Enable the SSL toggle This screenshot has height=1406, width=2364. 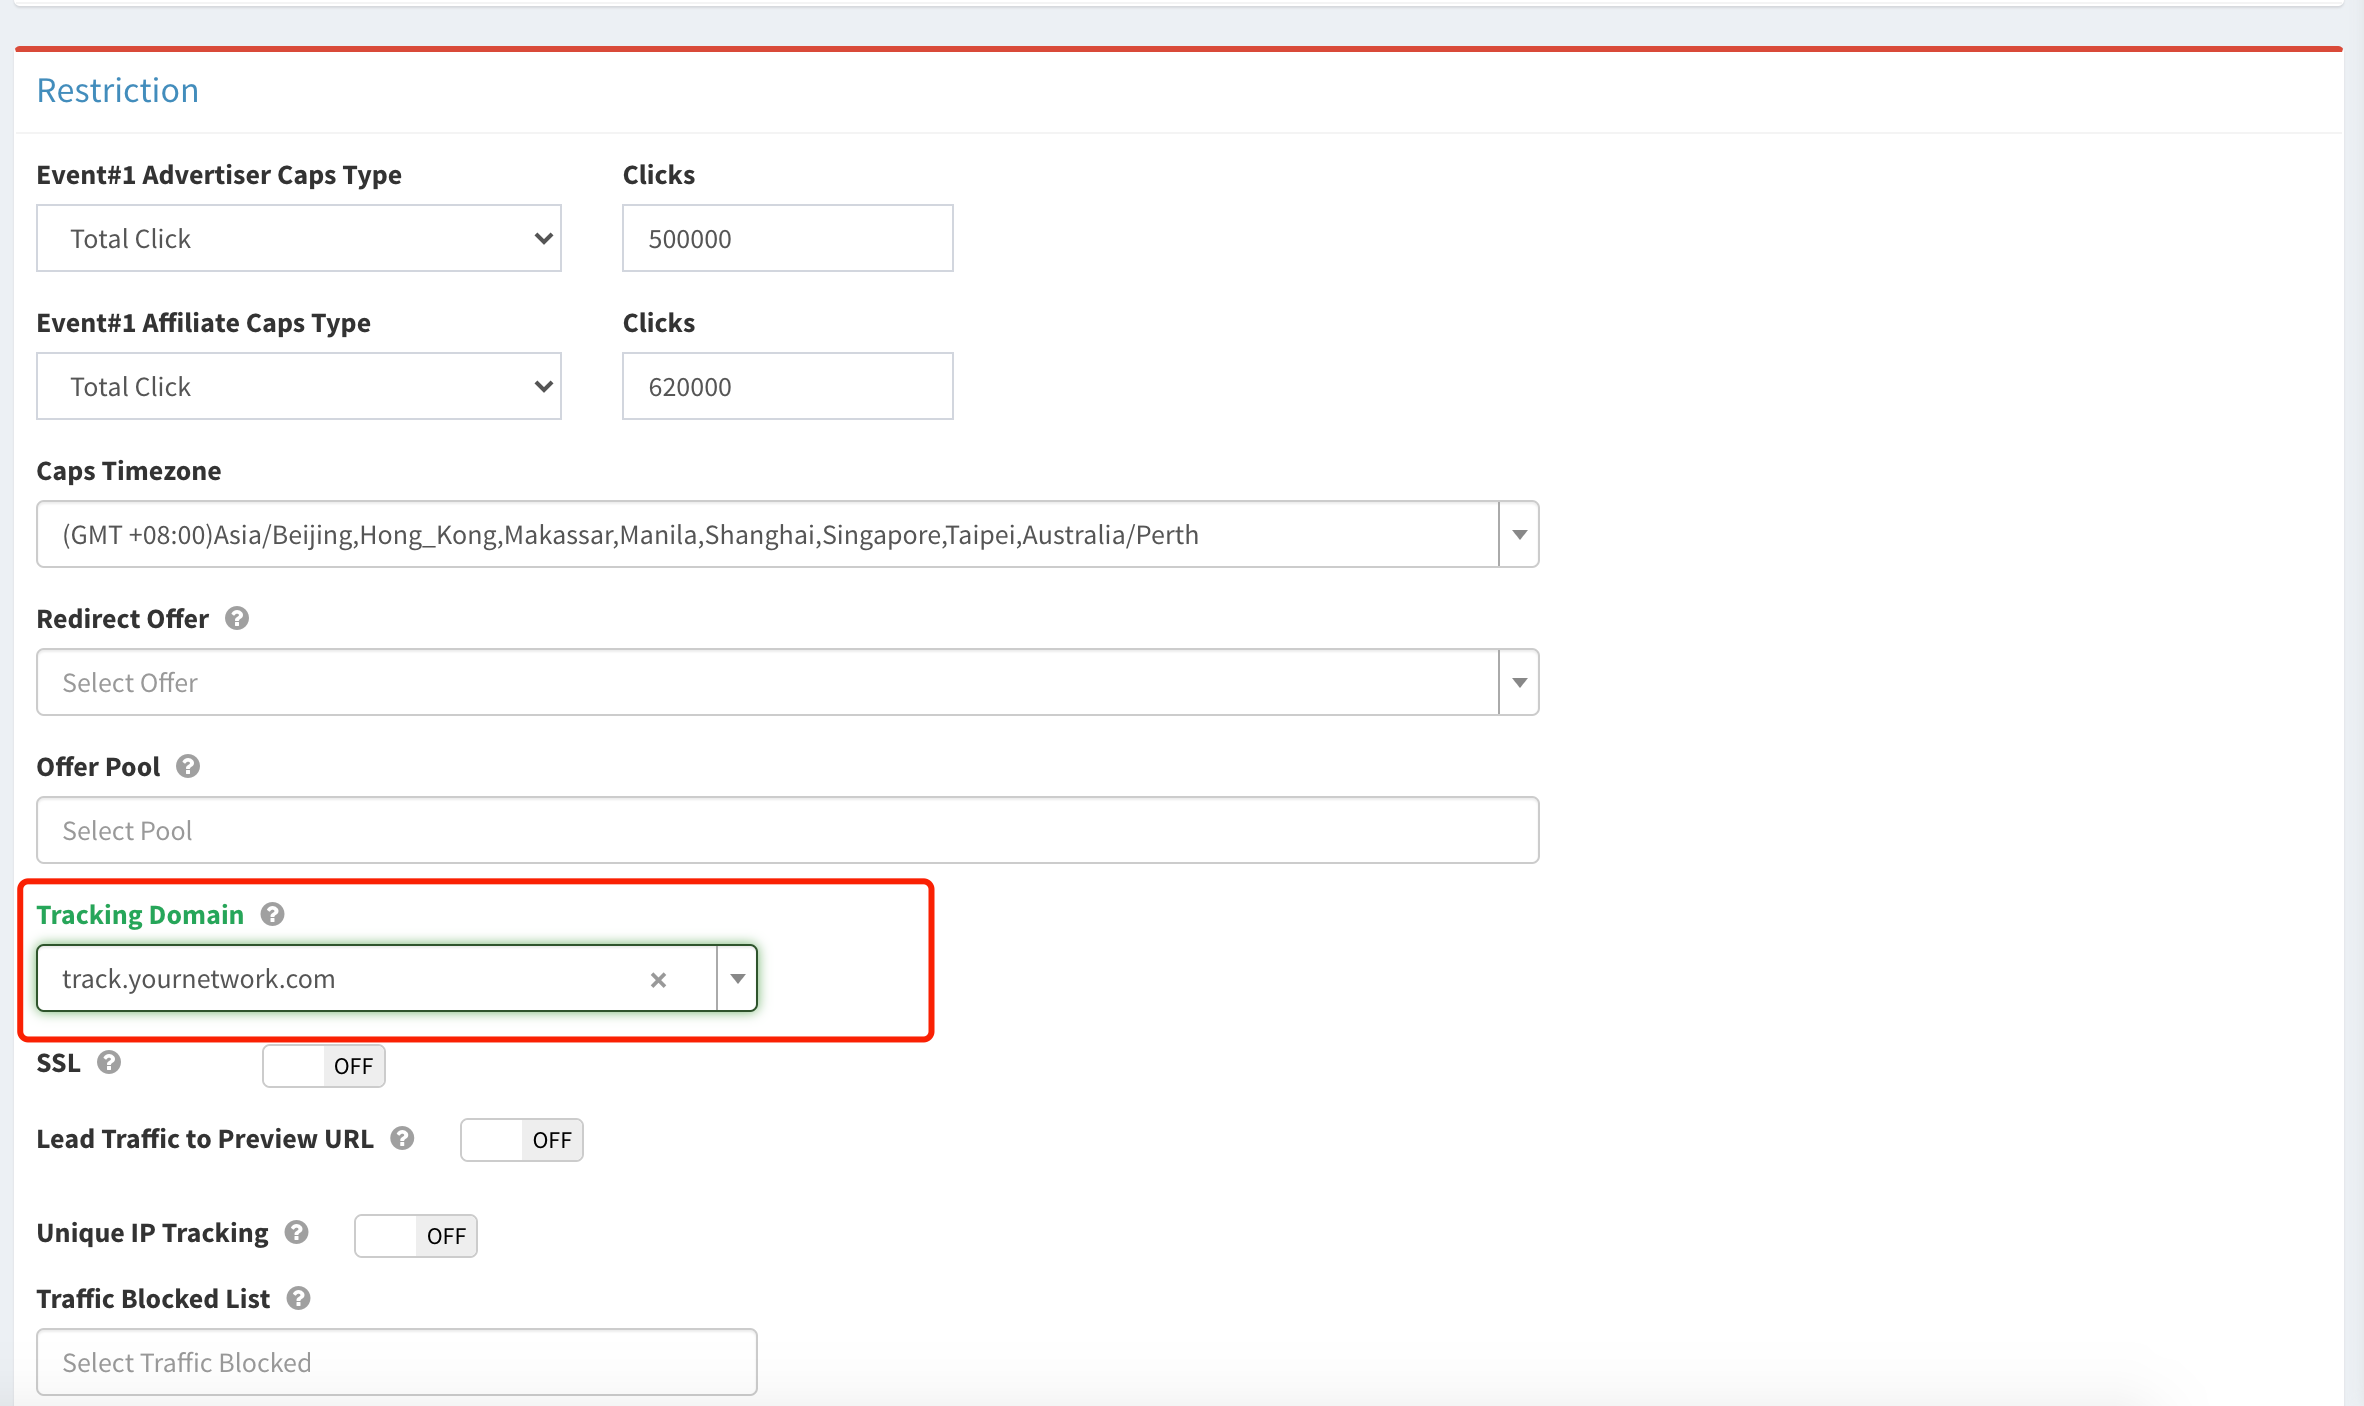pyautogui.click(x=323, y=1066)
